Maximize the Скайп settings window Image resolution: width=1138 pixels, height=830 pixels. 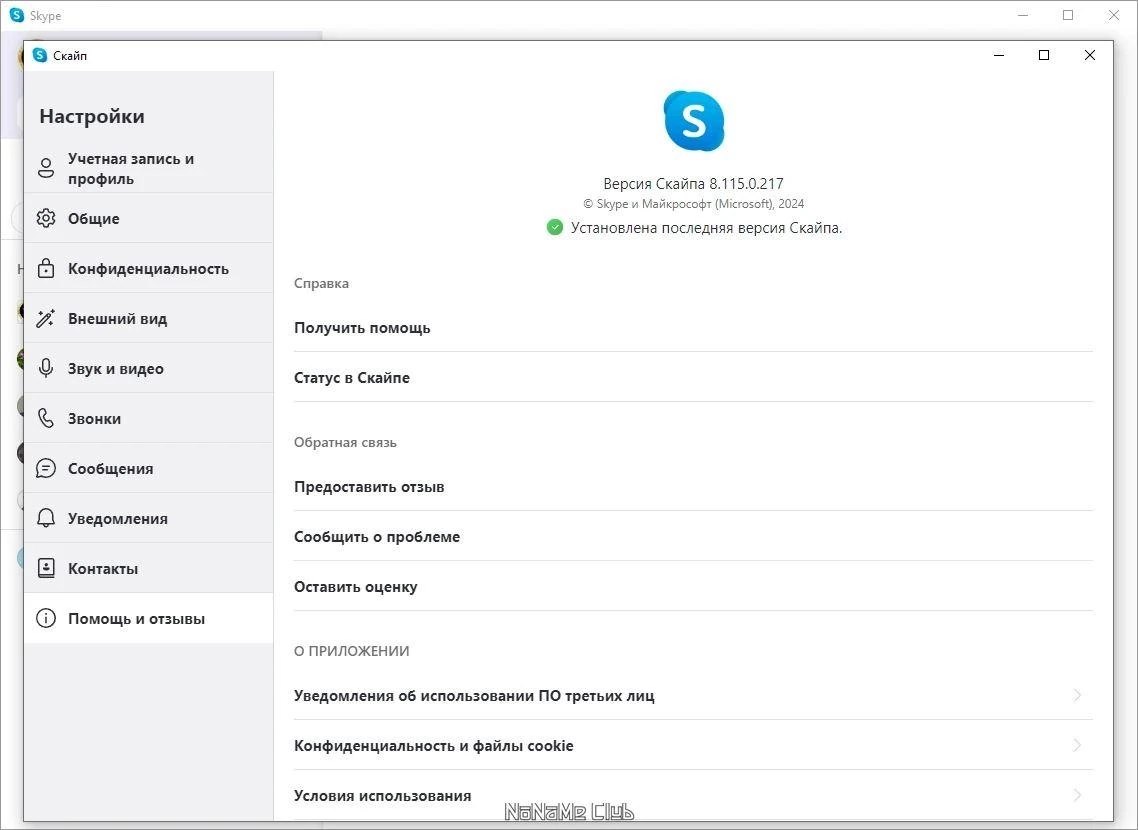(1044, 55)
